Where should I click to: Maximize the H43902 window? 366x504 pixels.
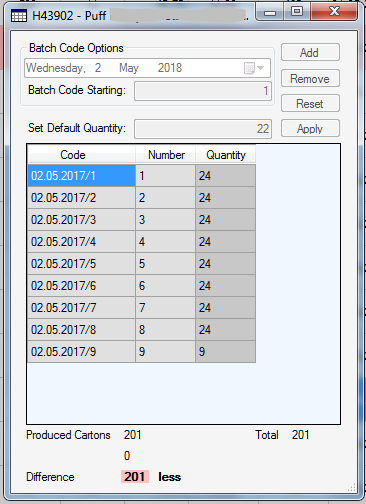click(297, 12)
